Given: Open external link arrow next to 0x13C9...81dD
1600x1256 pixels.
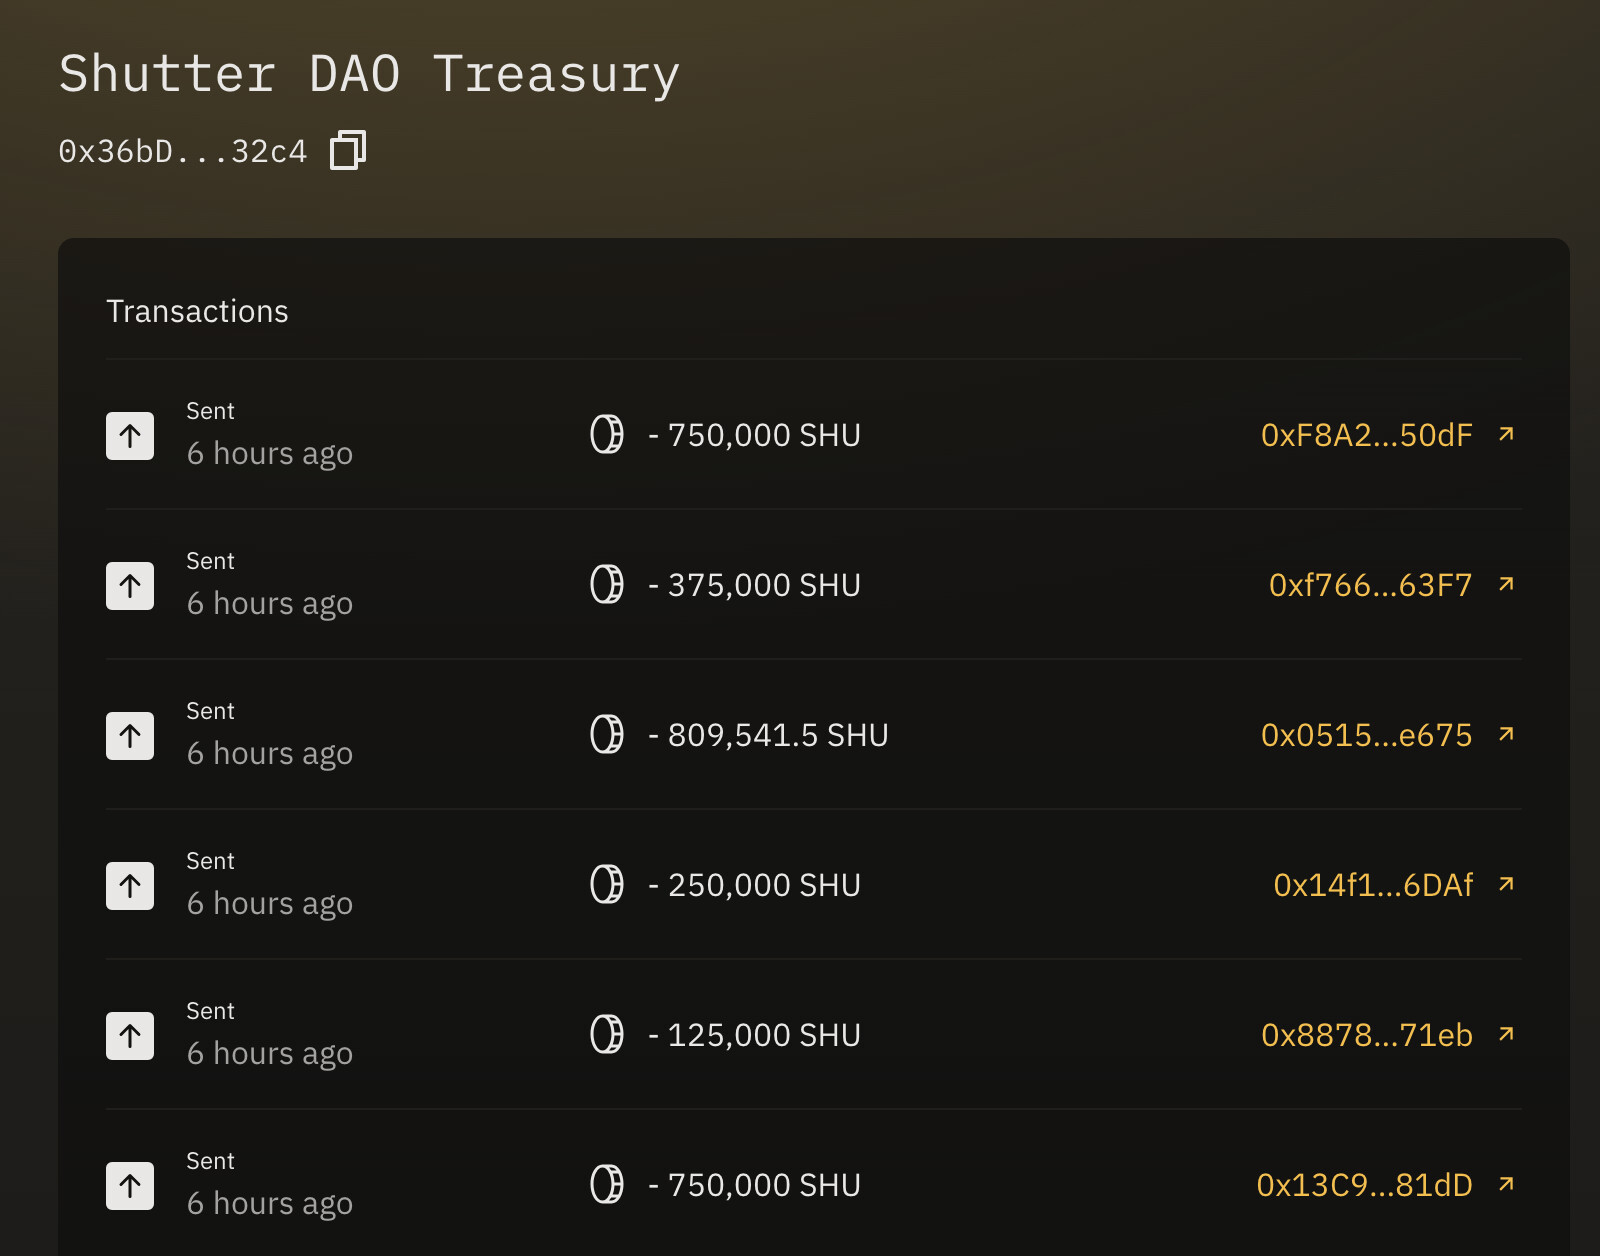Looking at the screenshot, I should tap(1506, 1184).
